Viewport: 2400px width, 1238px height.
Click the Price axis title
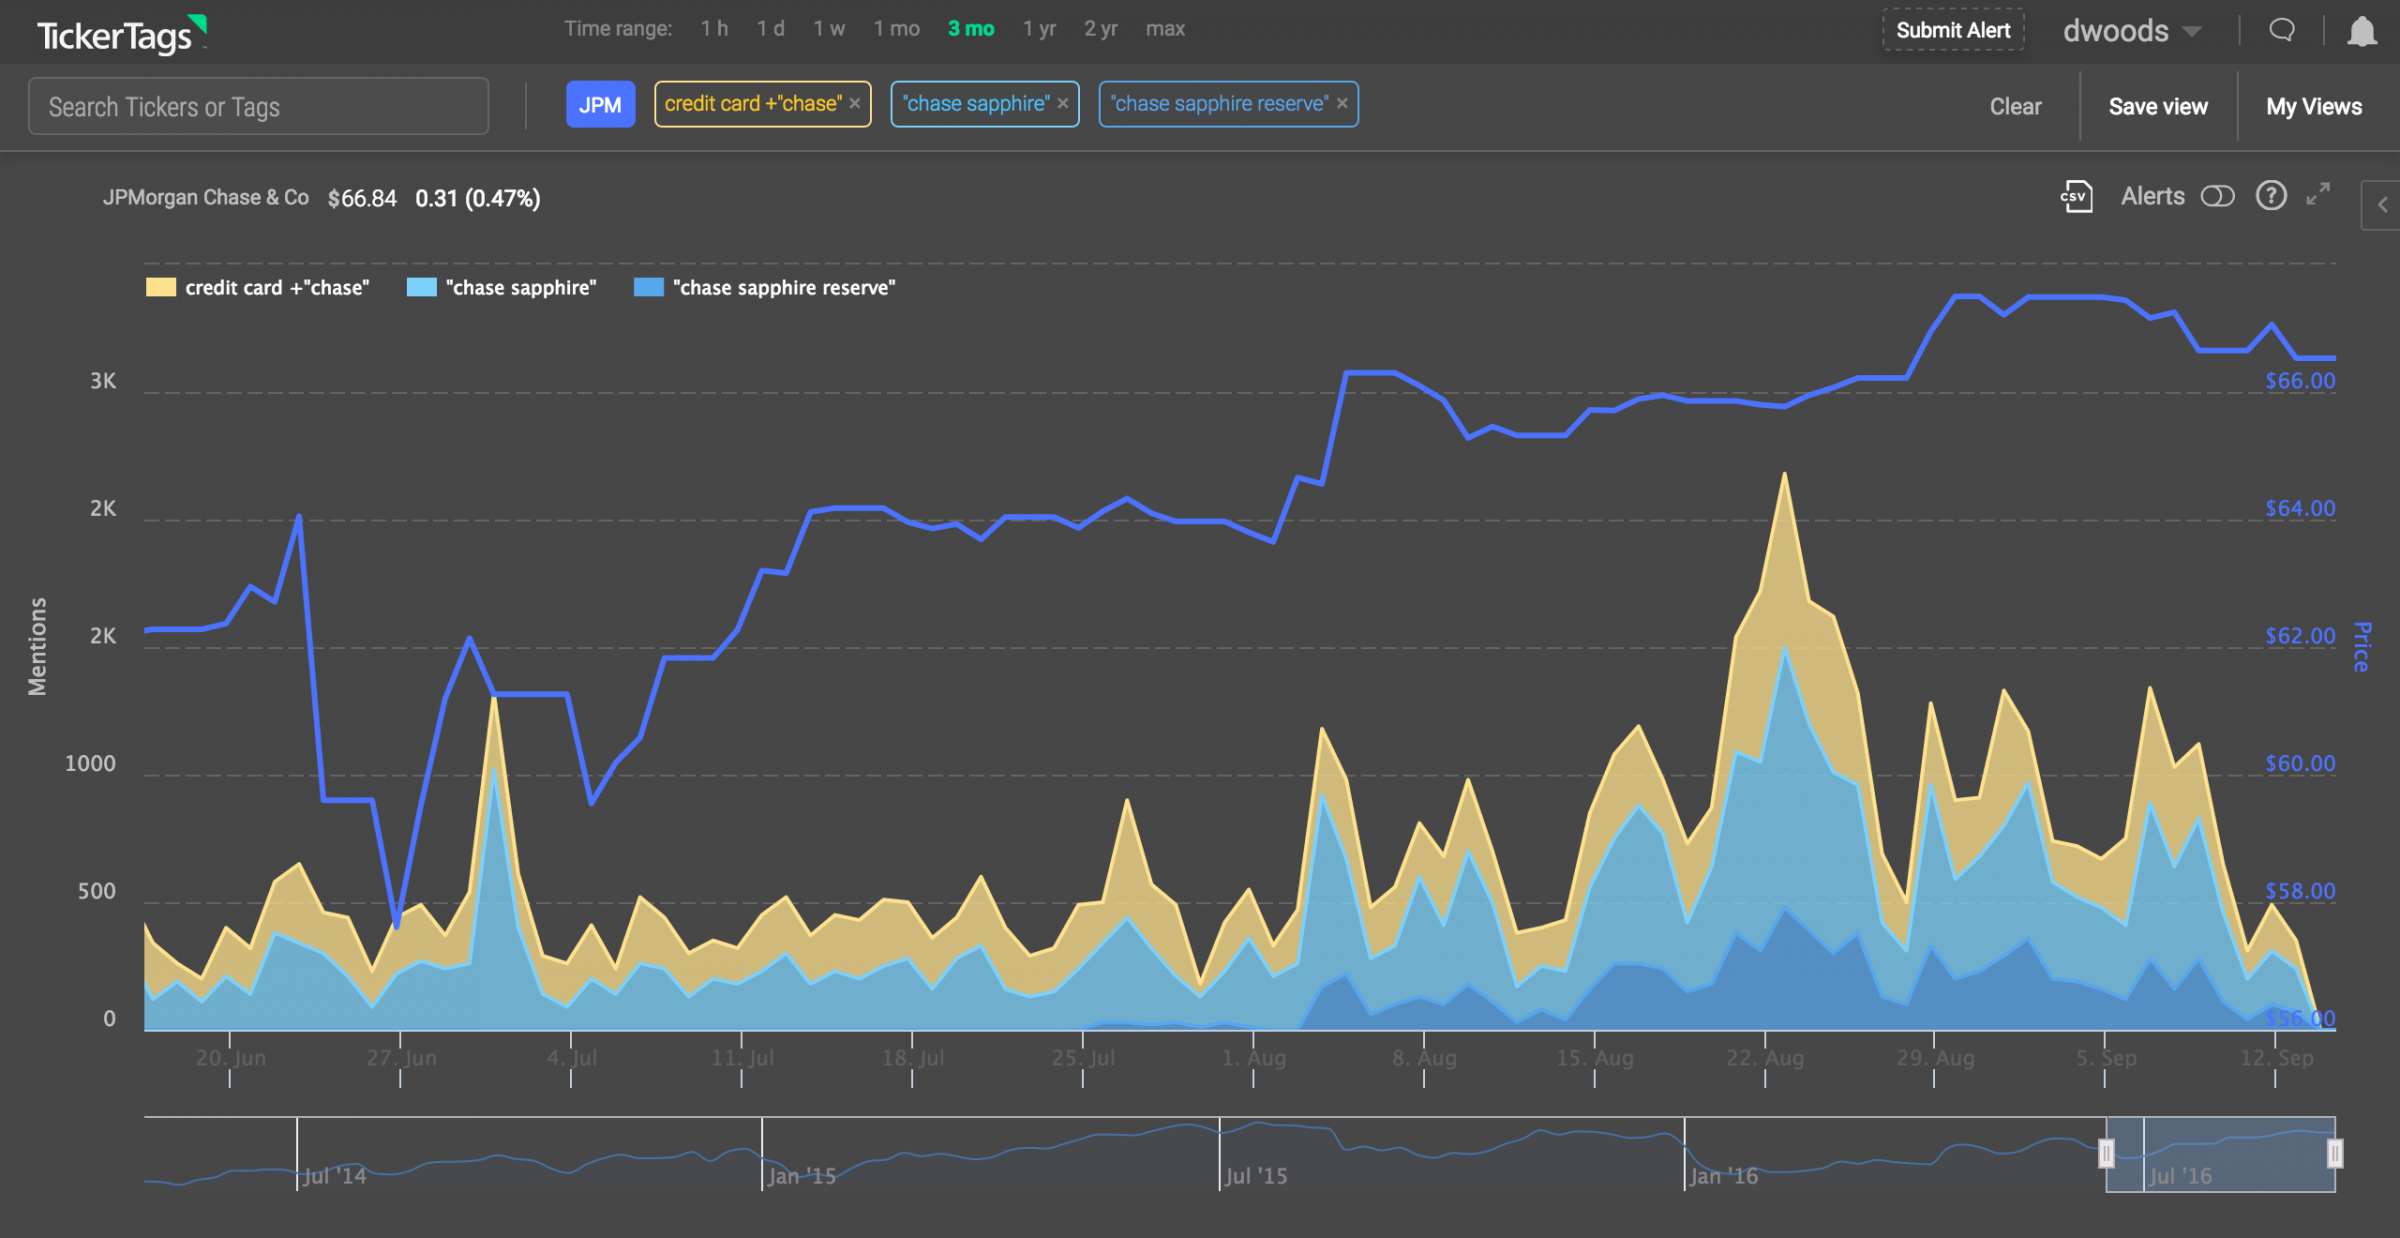[x=2362, y=646]
